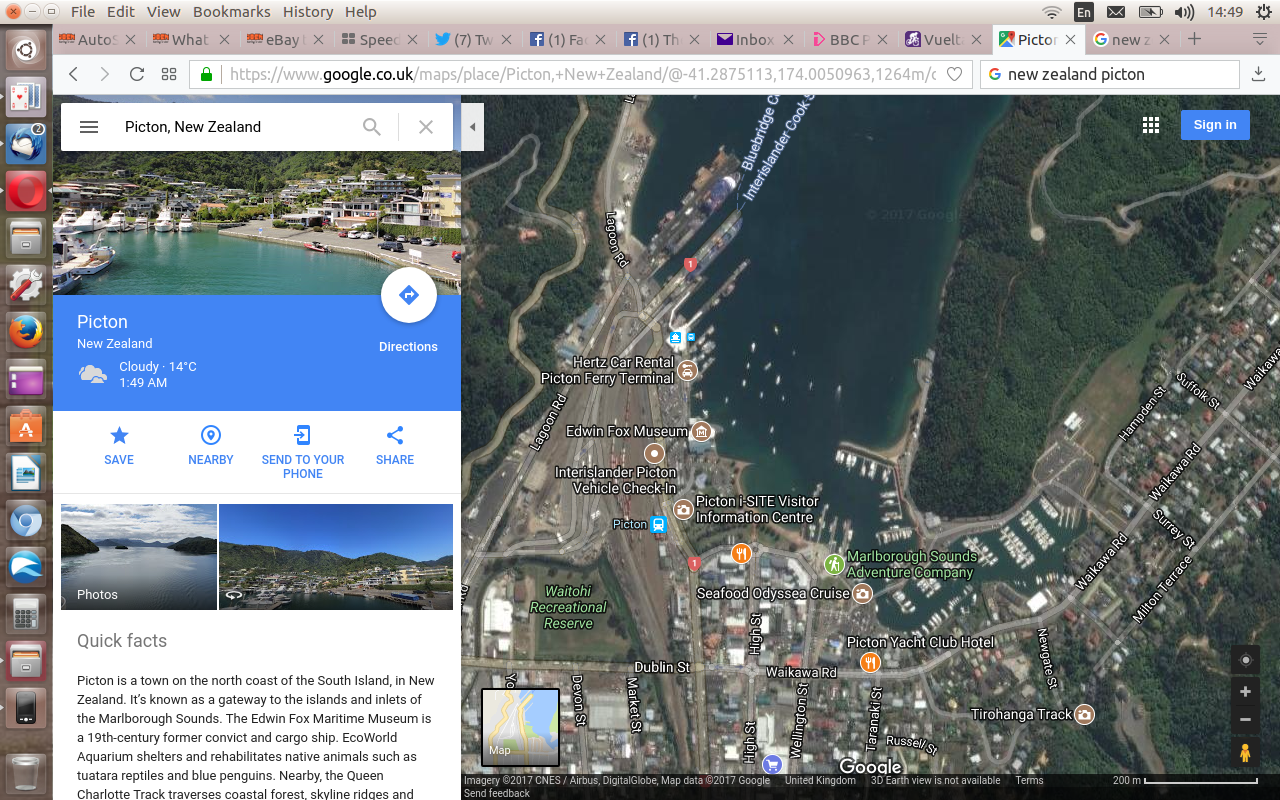Open the system menu gear
The image size is (1280, 800).
click(1264, 12)
